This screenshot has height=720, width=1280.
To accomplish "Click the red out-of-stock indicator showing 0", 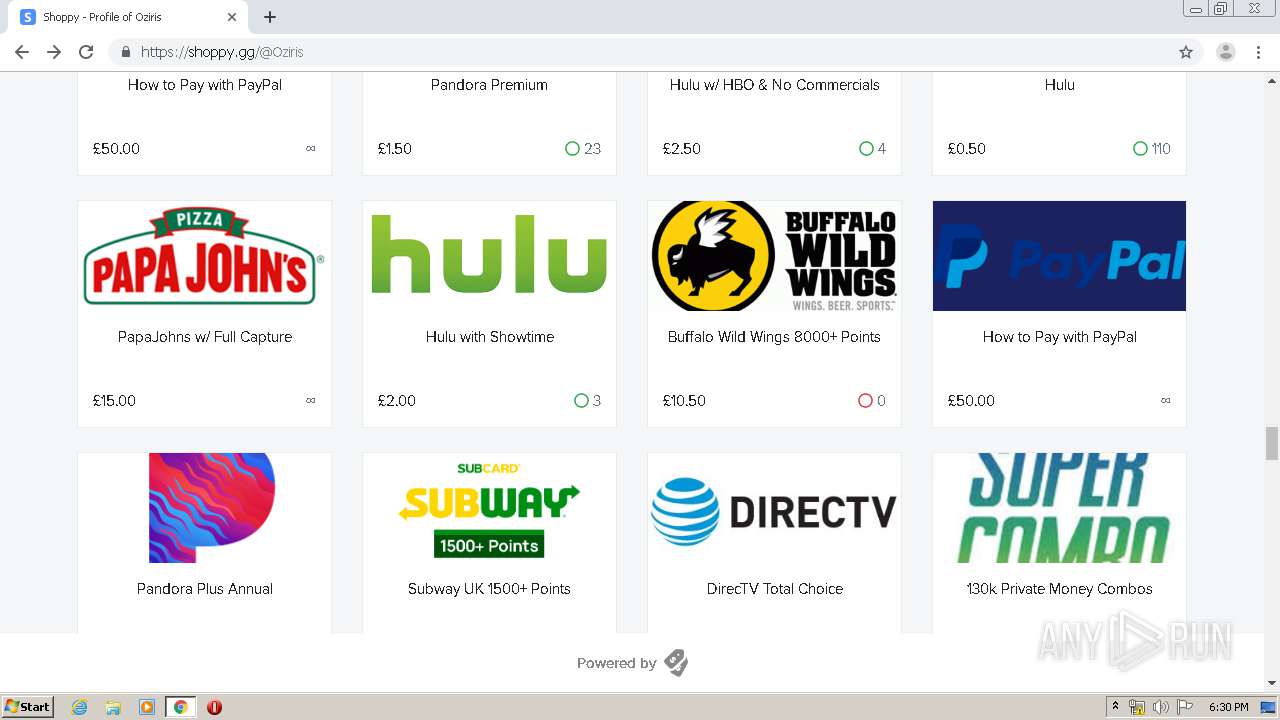I will 872,401.
